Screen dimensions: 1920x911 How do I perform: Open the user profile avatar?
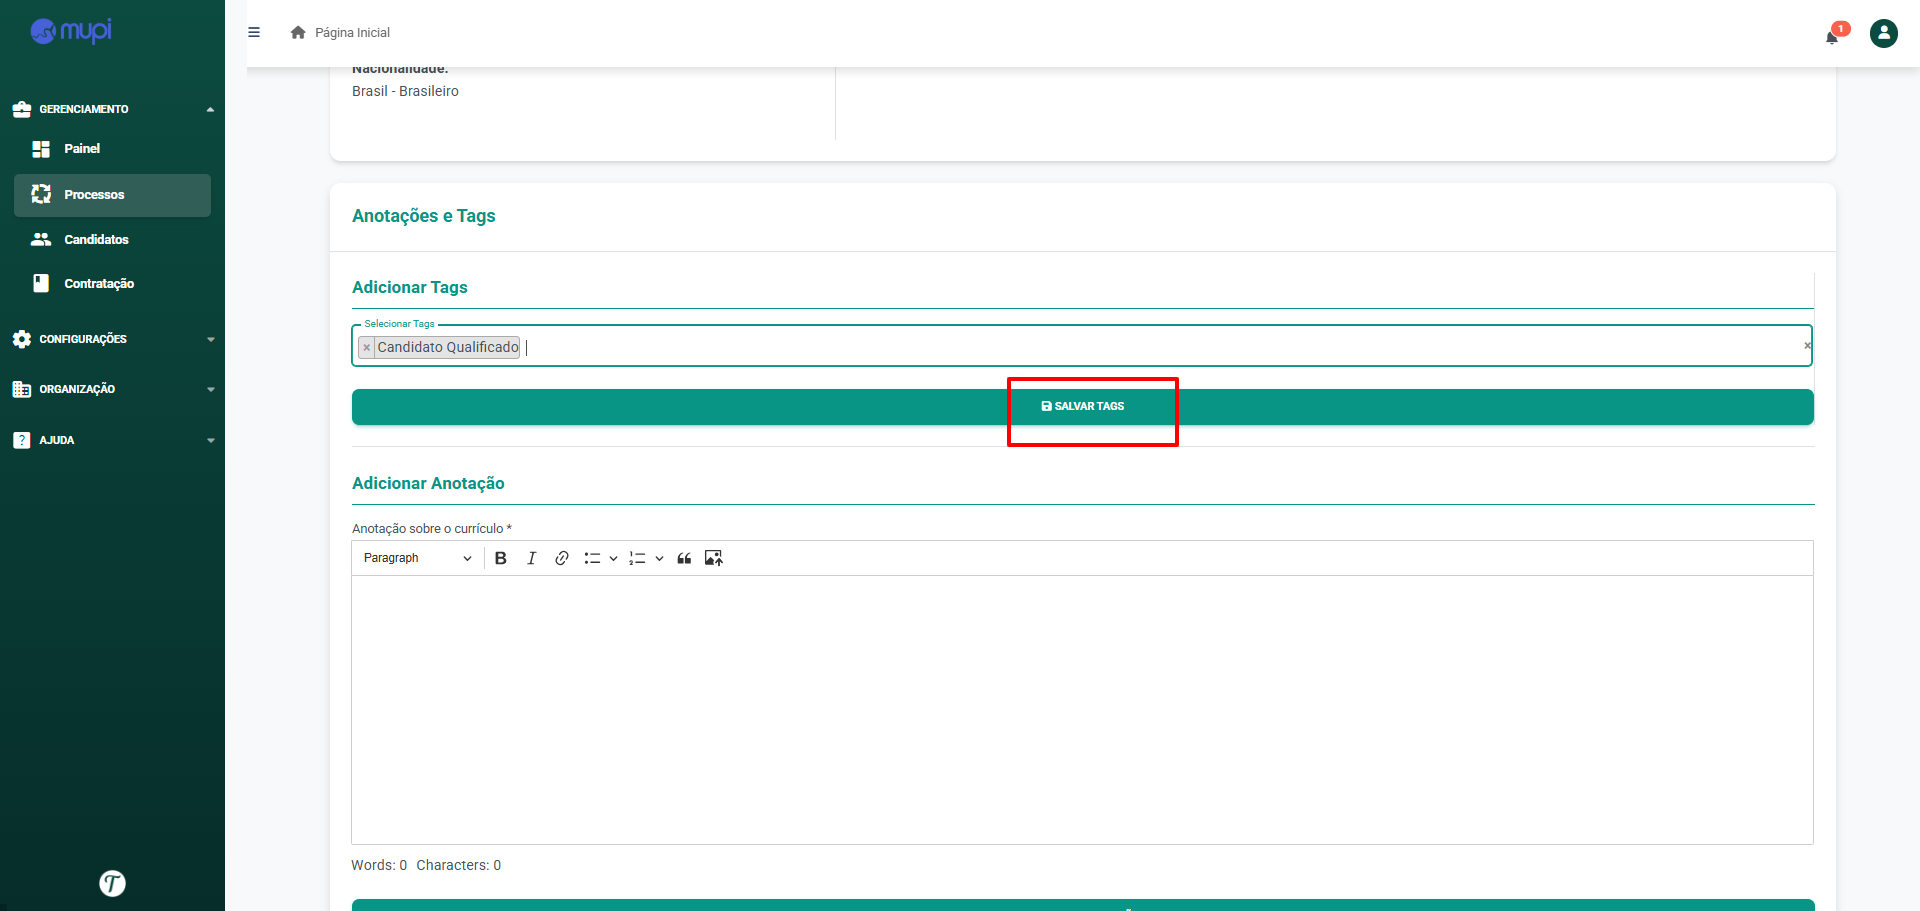(1883, 33)
